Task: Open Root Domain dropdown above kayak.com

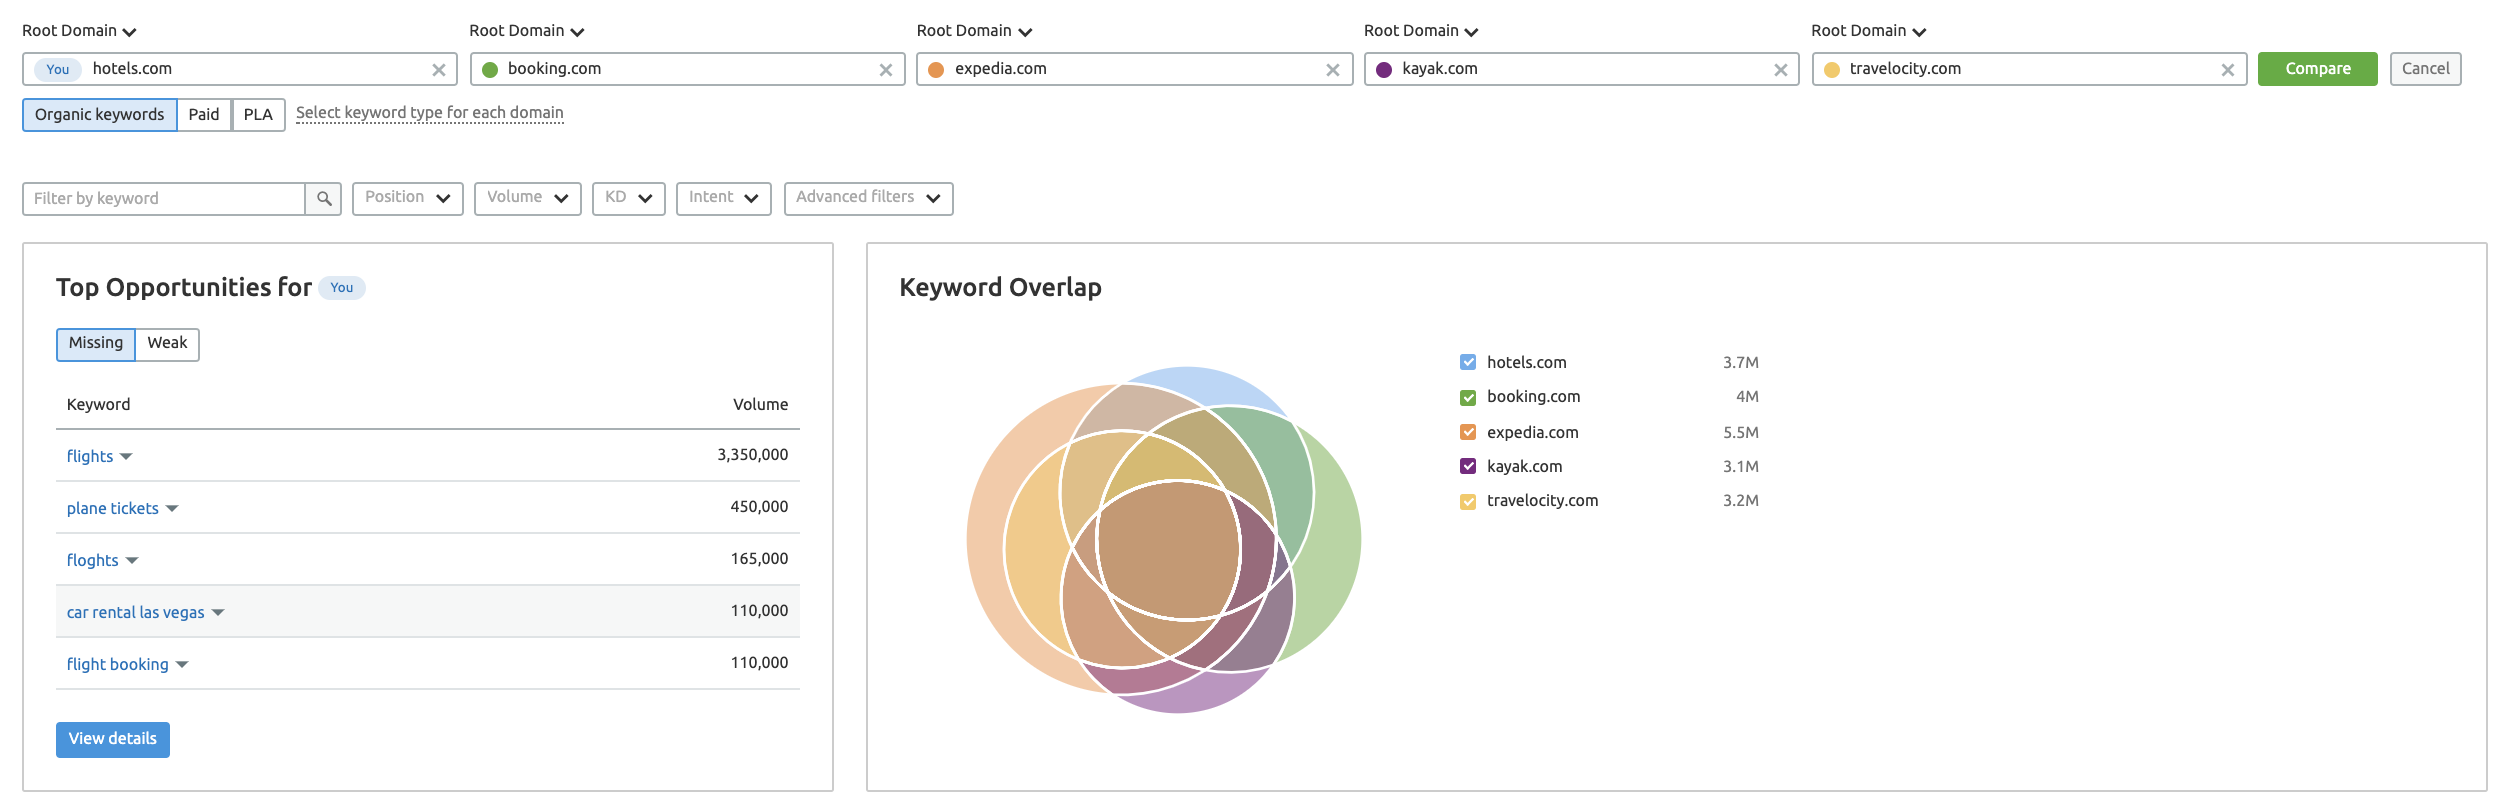Action: point(1421,31)
